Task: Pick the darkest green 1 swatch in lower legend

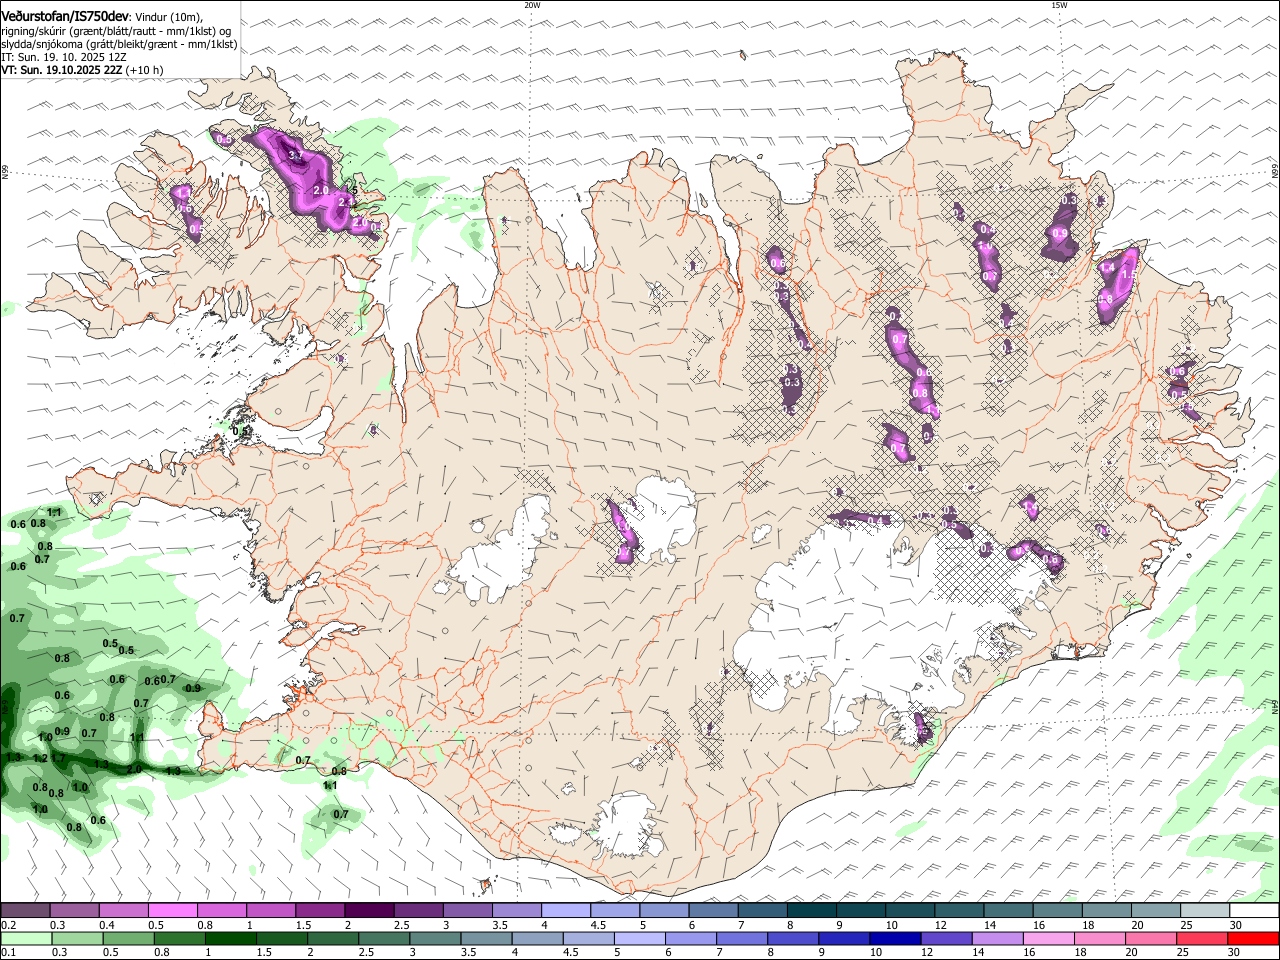Action: (x=231, y=939)
